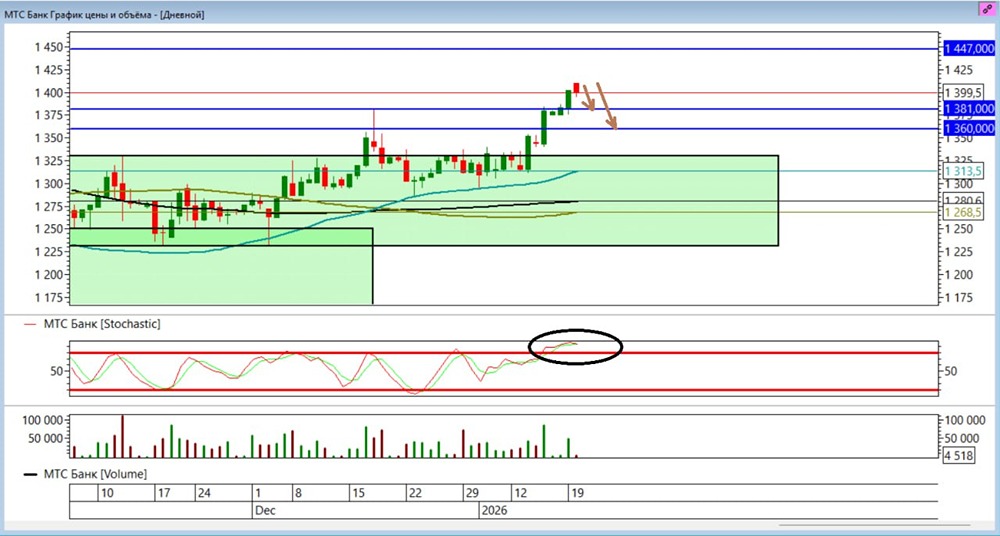Click the date label '12' on the time axis
The image size is (1000, 536).
[x=520, y=493]
